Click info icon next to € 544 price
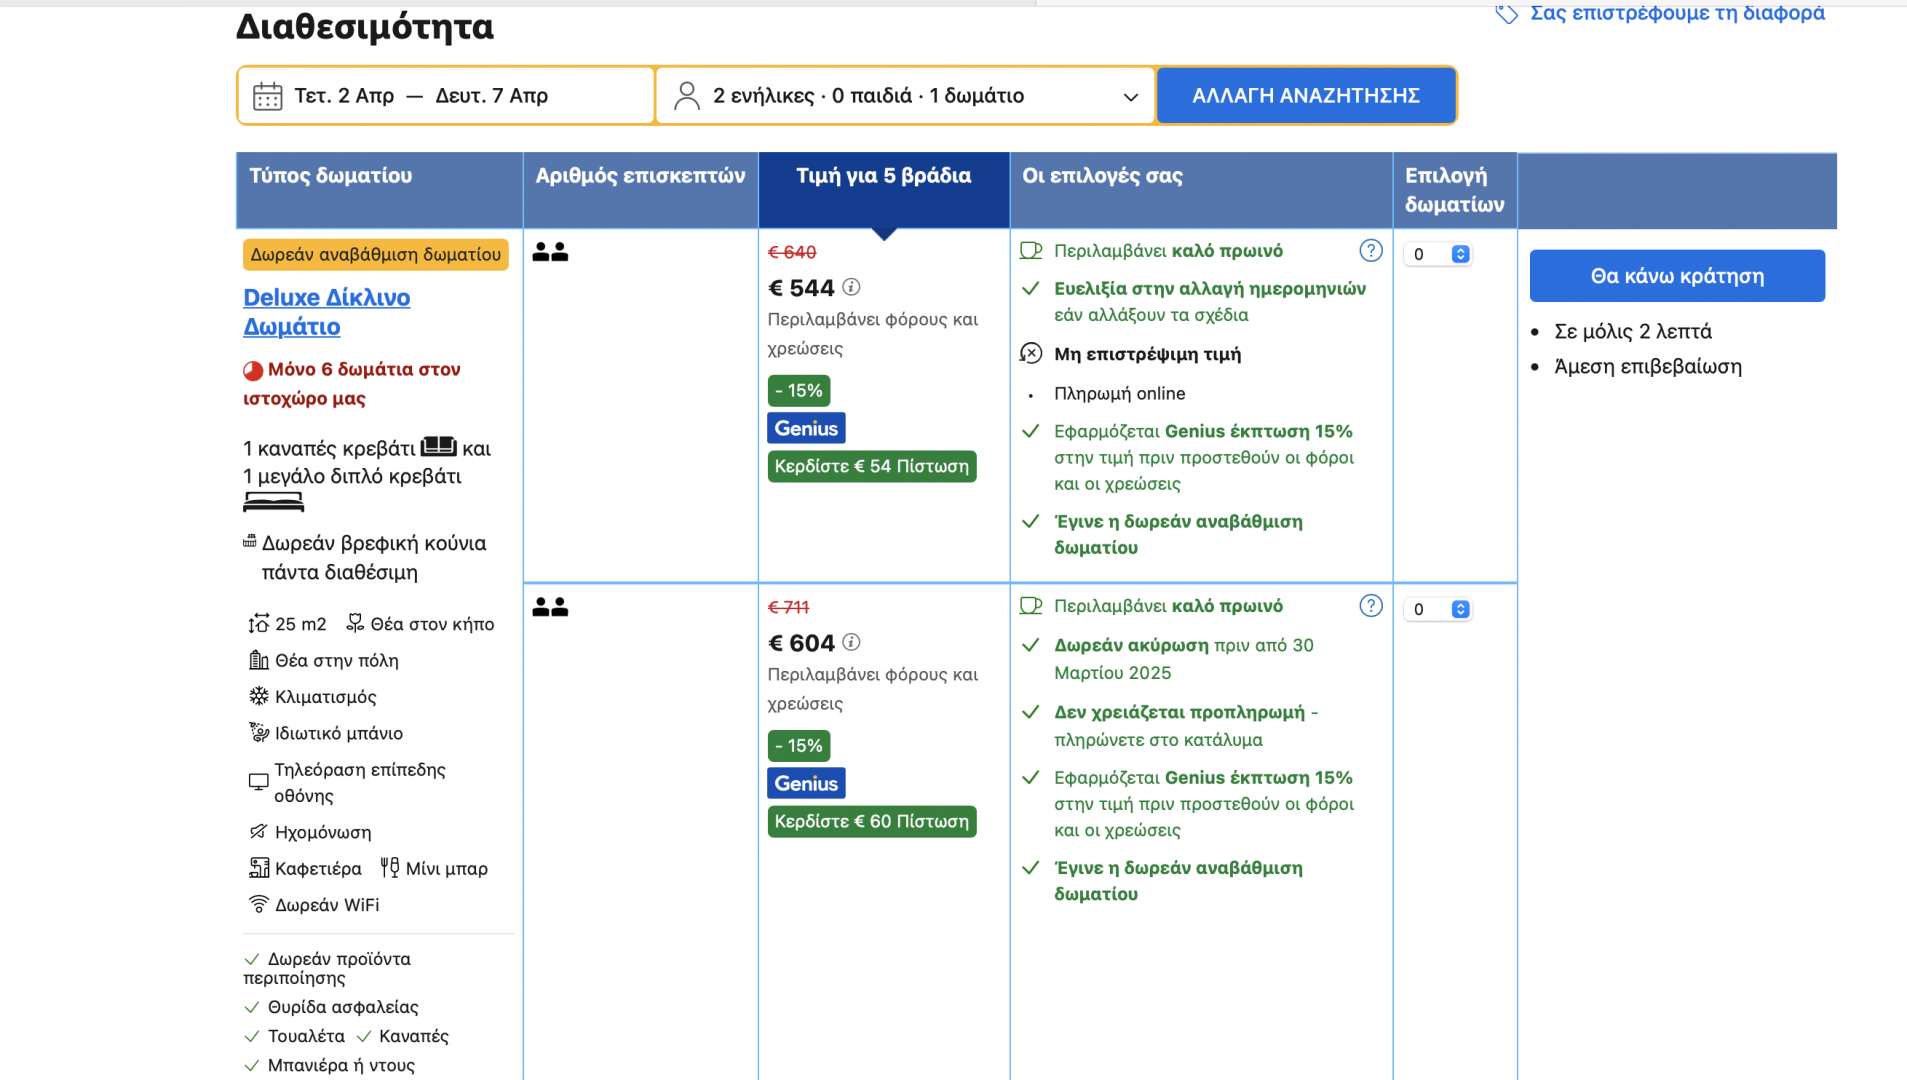Screen dimensions: 1907x1080 coord(851,287)
